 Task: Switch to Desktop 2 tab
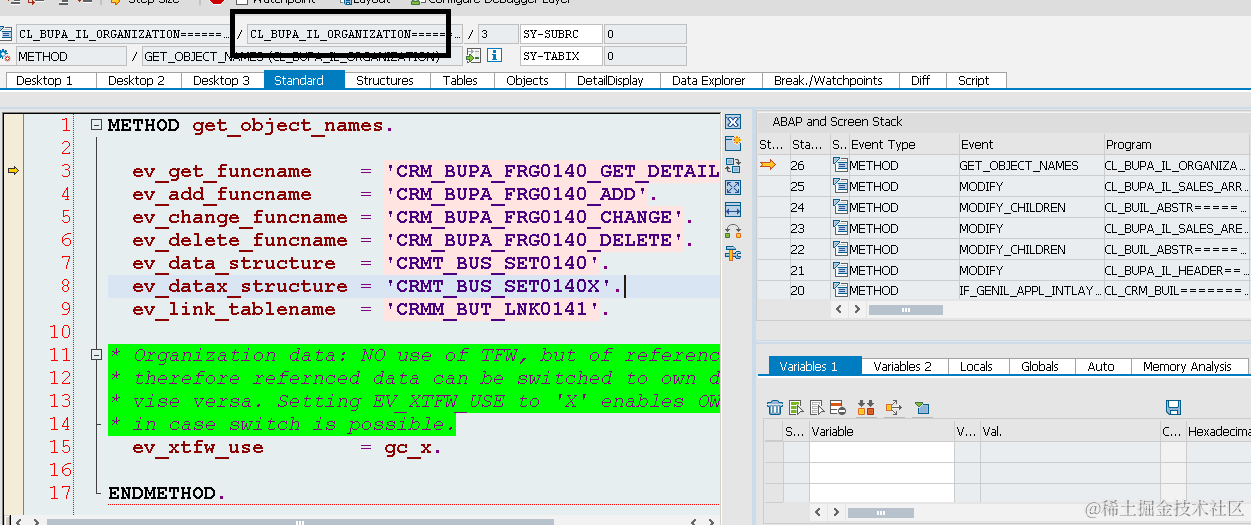click(x=137, y=80)
